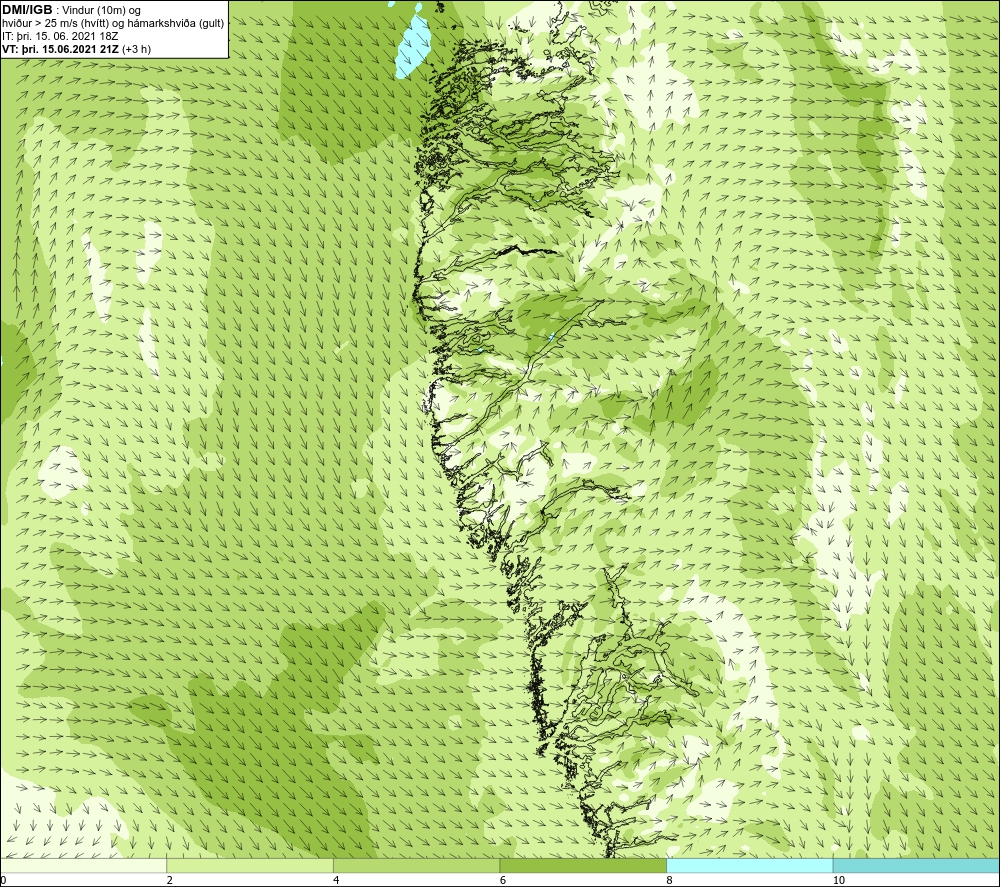Click the 'DMI/IGB : Vindur (10m) og' title line

(71, 10)
